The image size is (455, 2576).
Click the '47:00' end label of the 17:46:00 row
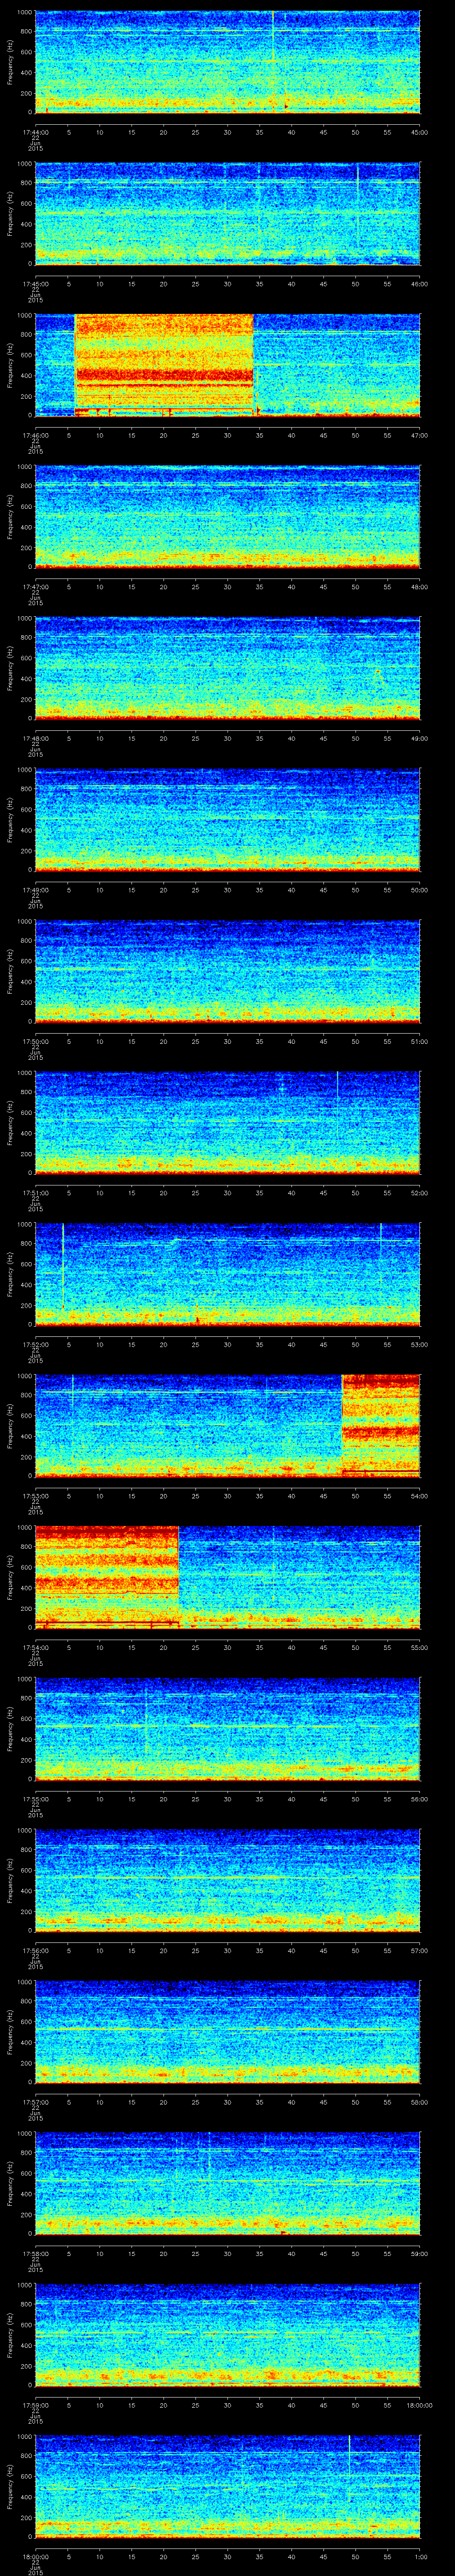click(x=420, y=434)
